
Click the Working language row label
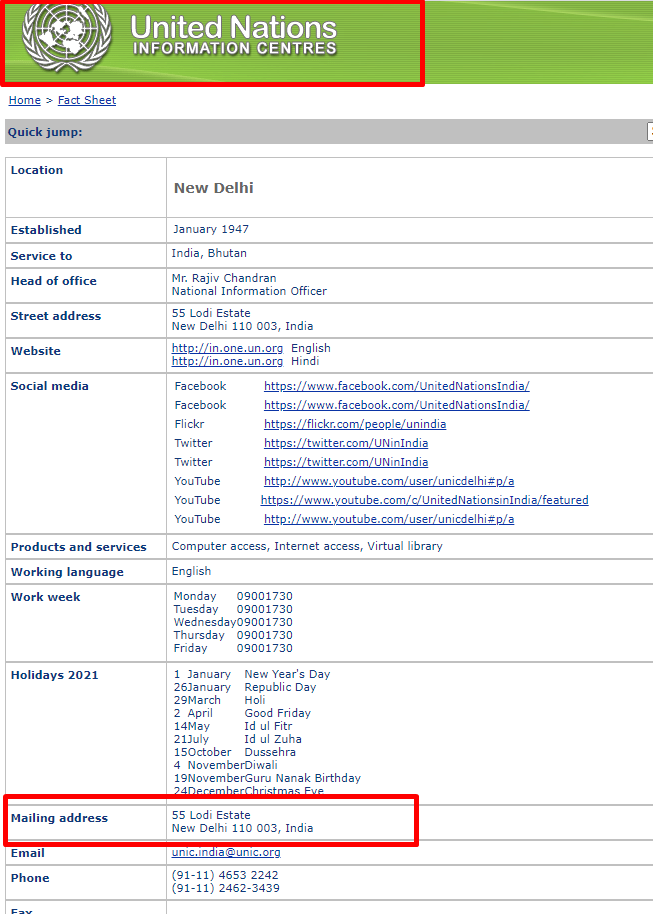(67, 572)
